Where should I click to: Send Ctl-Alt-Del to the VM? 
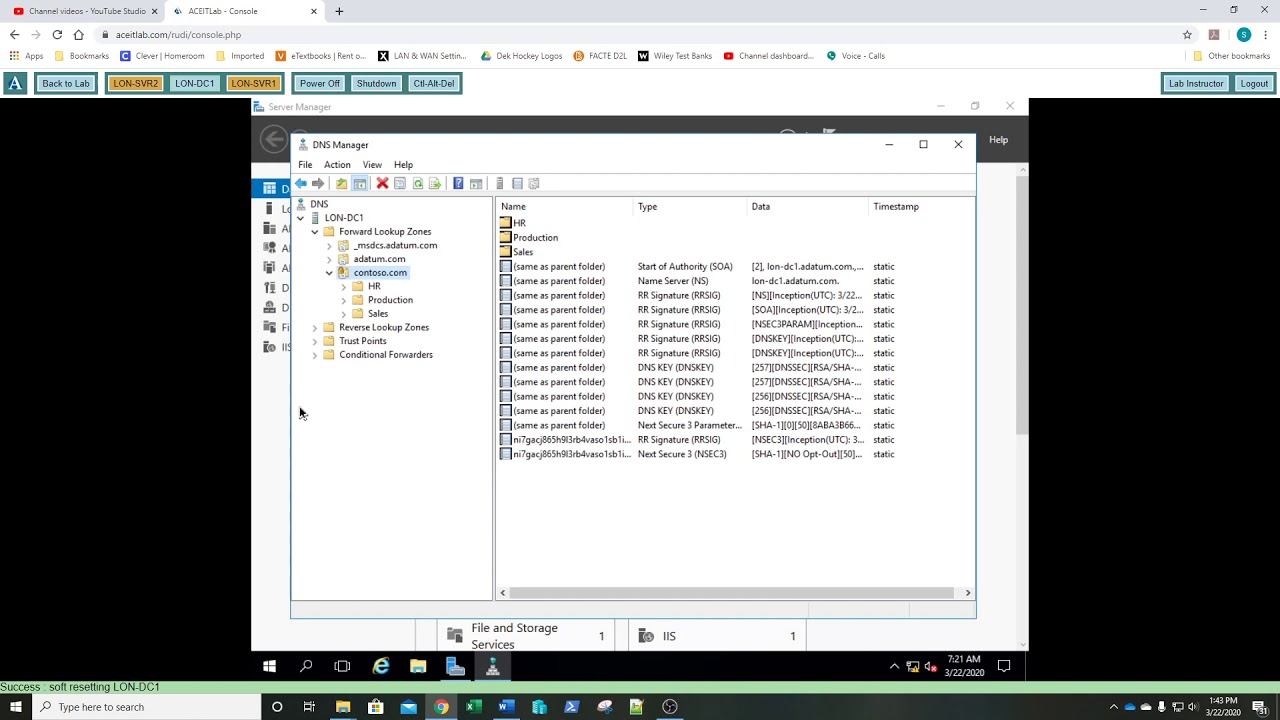click(434, 84)
